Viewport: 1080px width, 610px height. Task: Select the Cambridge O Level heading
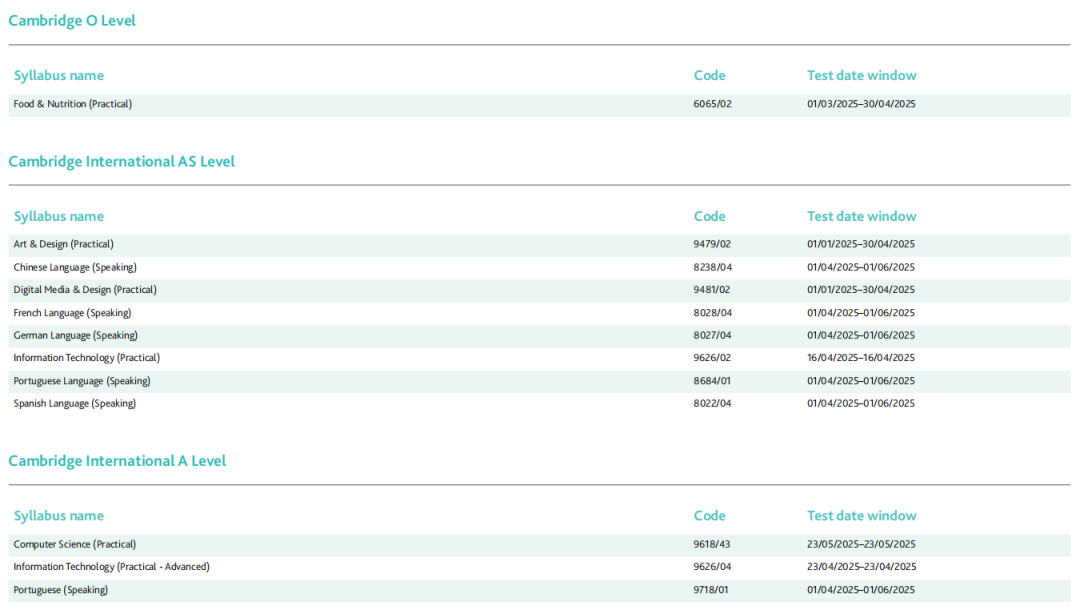pos(72,21)
